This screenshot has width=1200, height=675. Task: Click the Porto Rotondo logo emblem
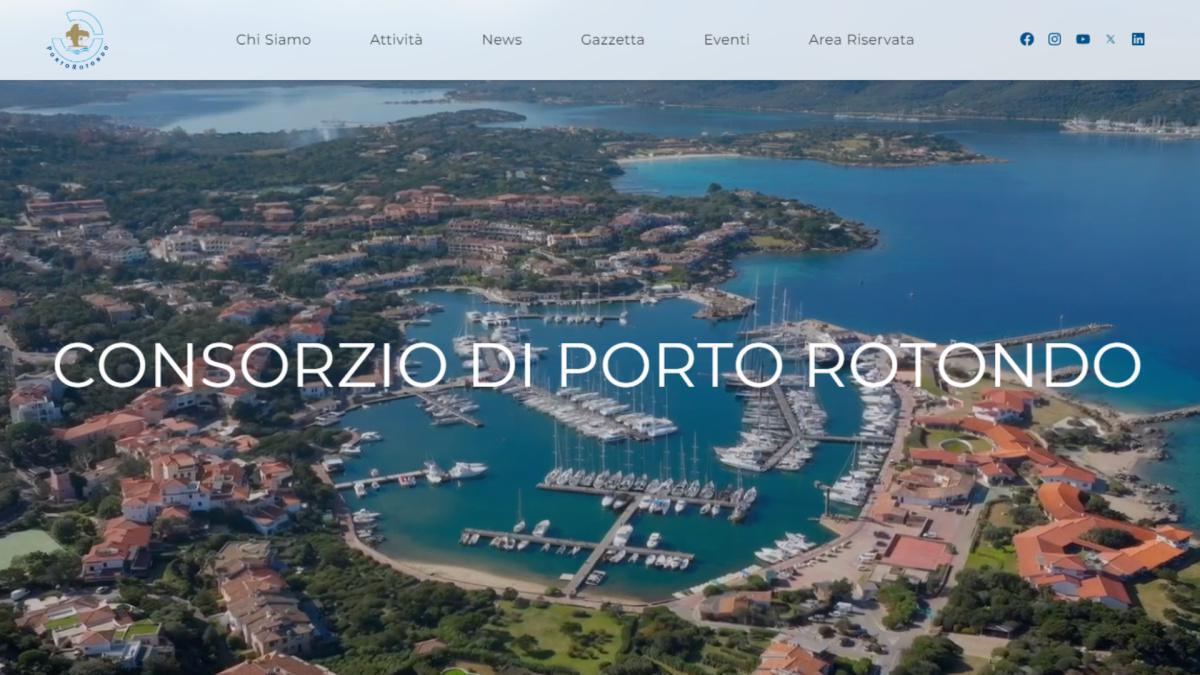point(78,39)
